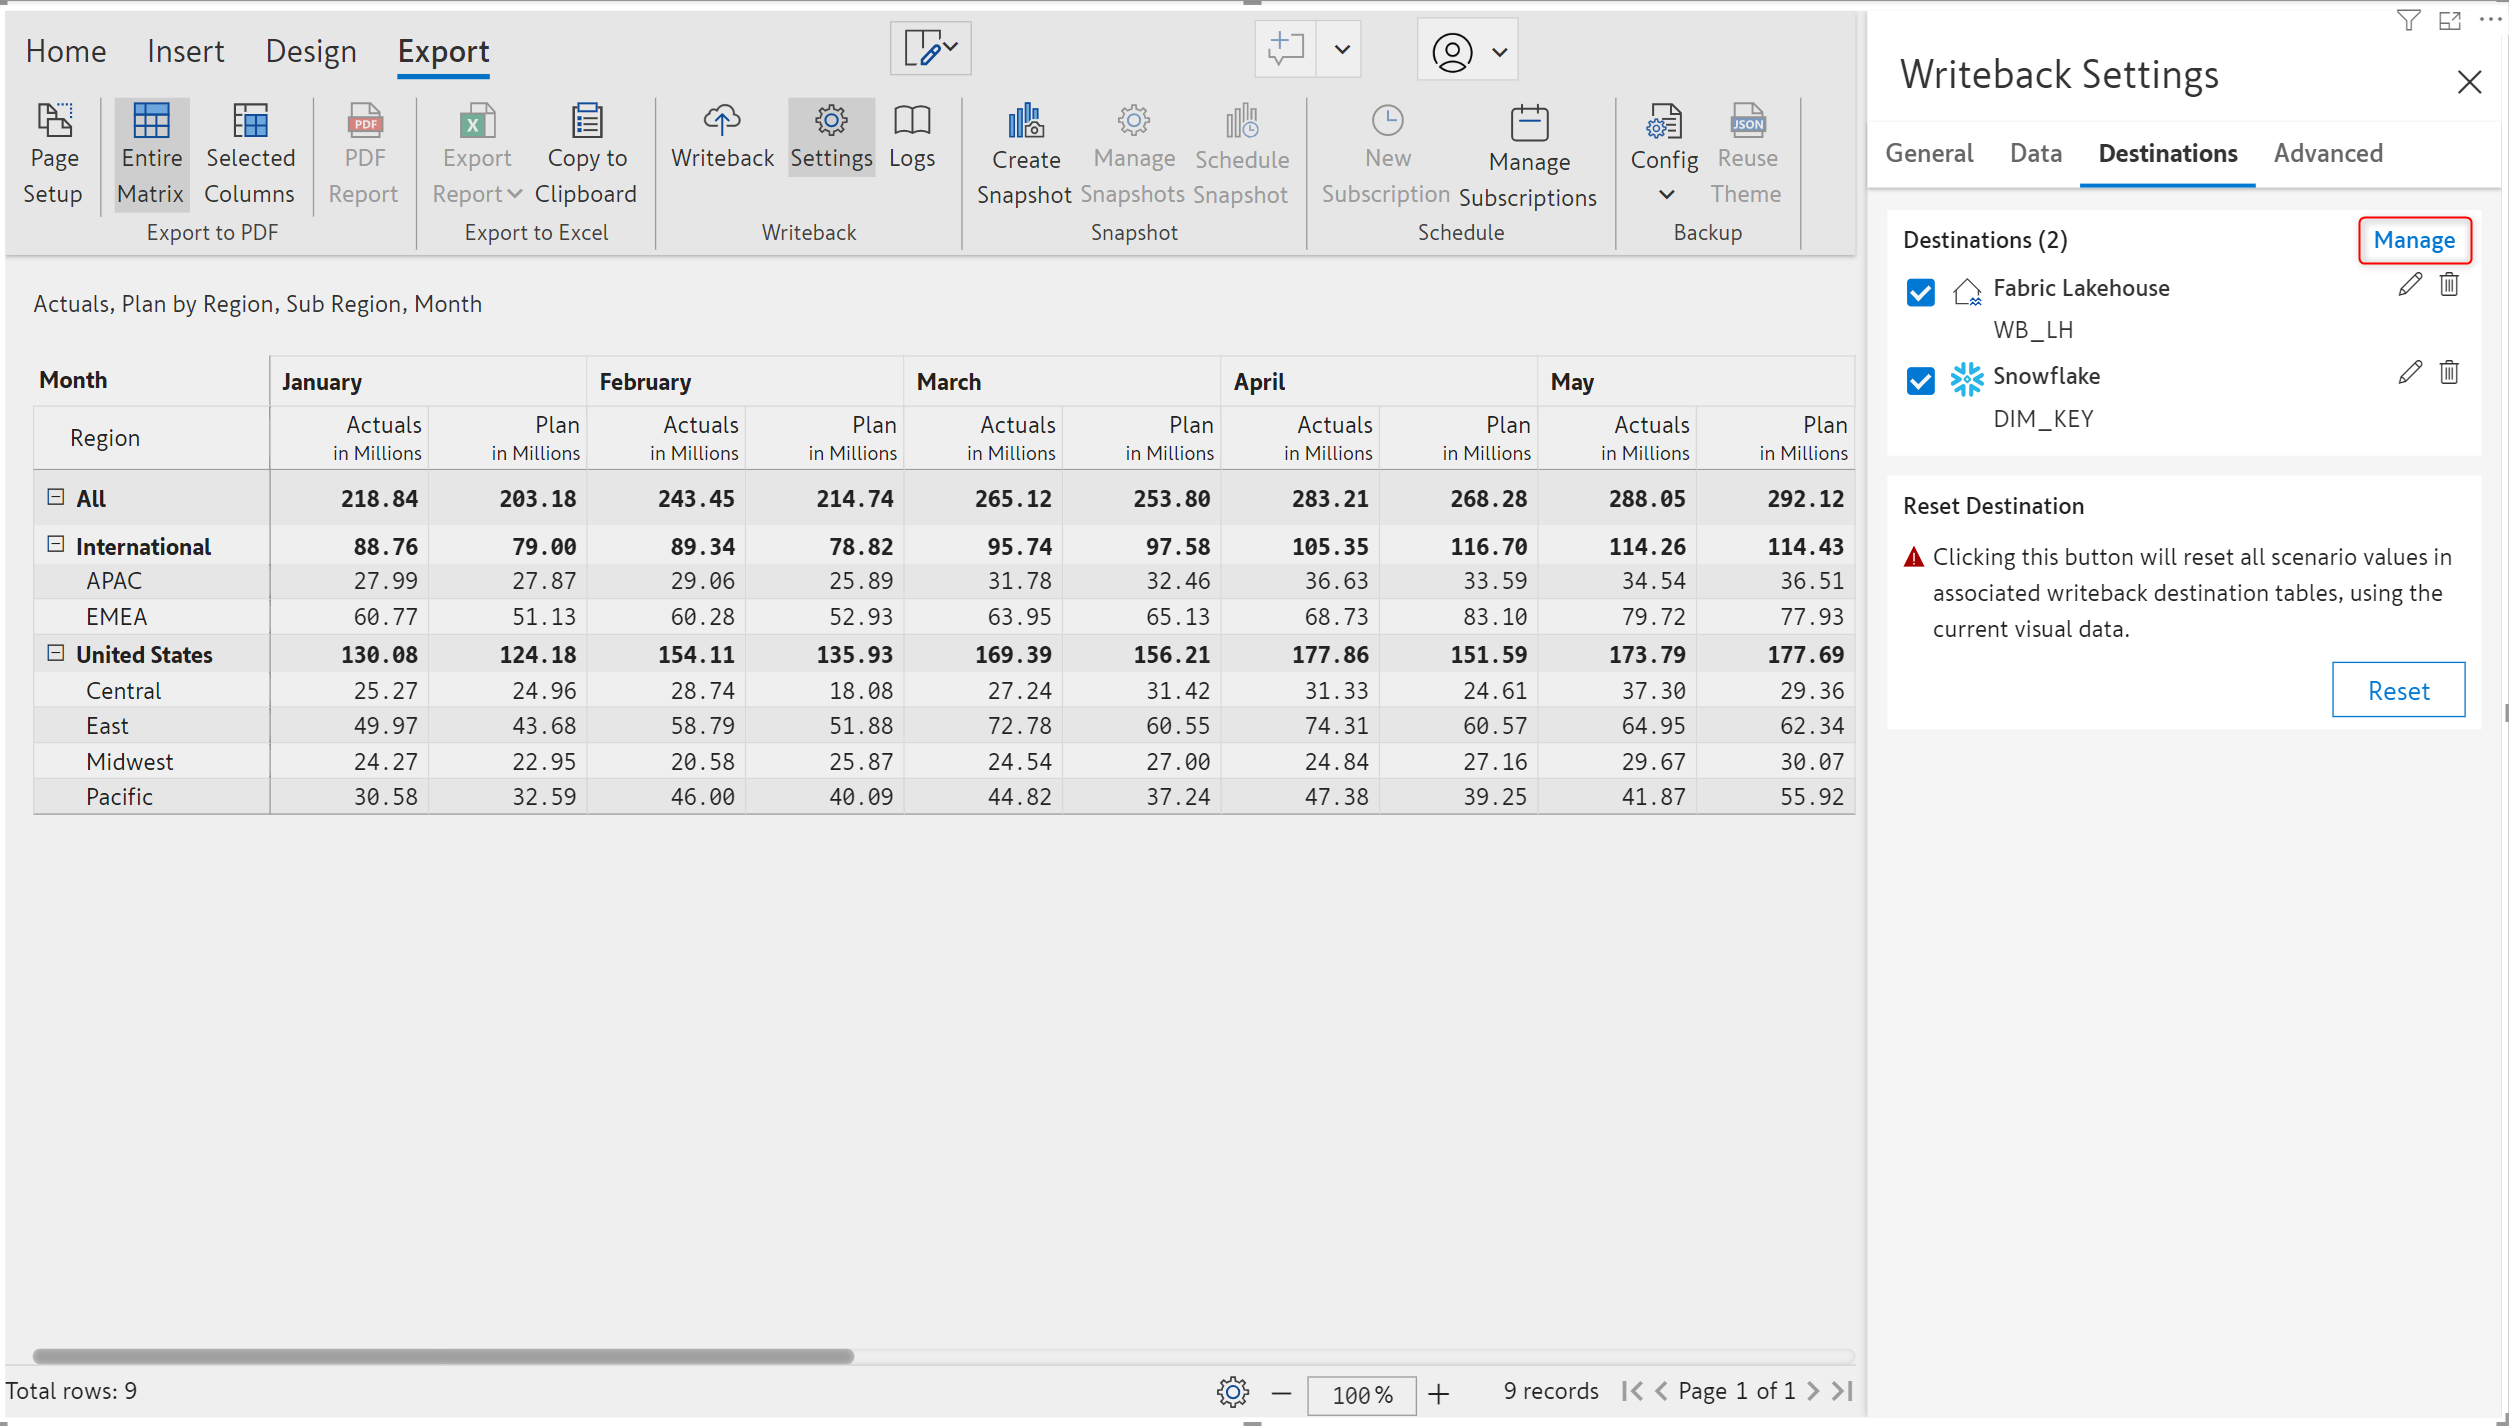Open writeback Logs book icon

911,121
